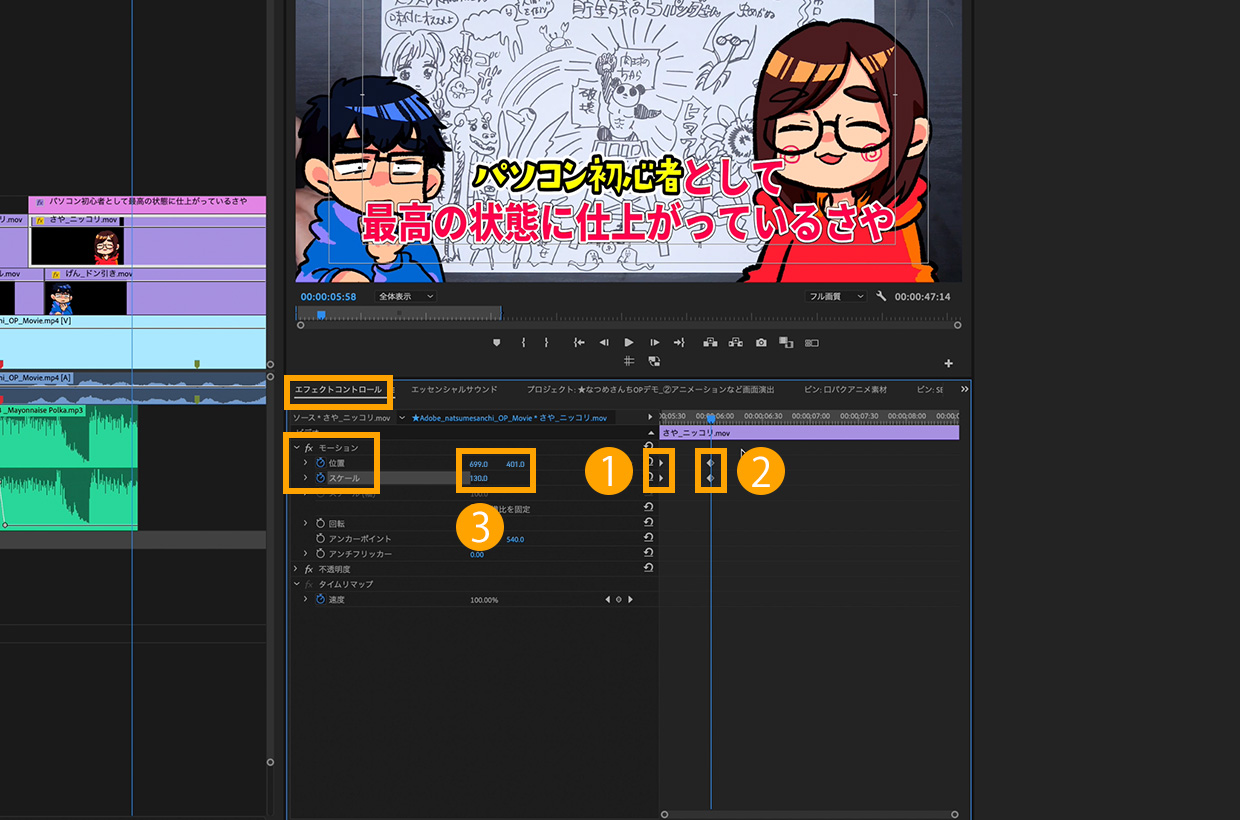1240x820 pixels.
Task: Toggle アンチフリッカー animation stopwatch
Action: point(321,553)
